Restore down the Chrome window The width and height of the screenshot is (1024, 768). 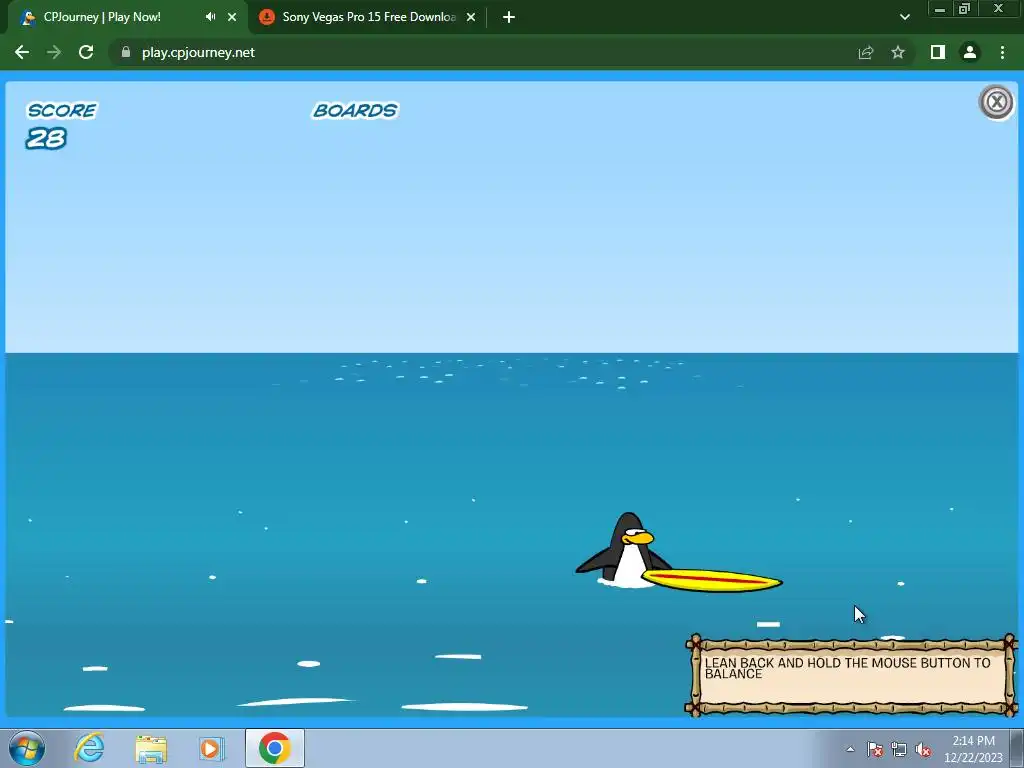coord(964,9)
